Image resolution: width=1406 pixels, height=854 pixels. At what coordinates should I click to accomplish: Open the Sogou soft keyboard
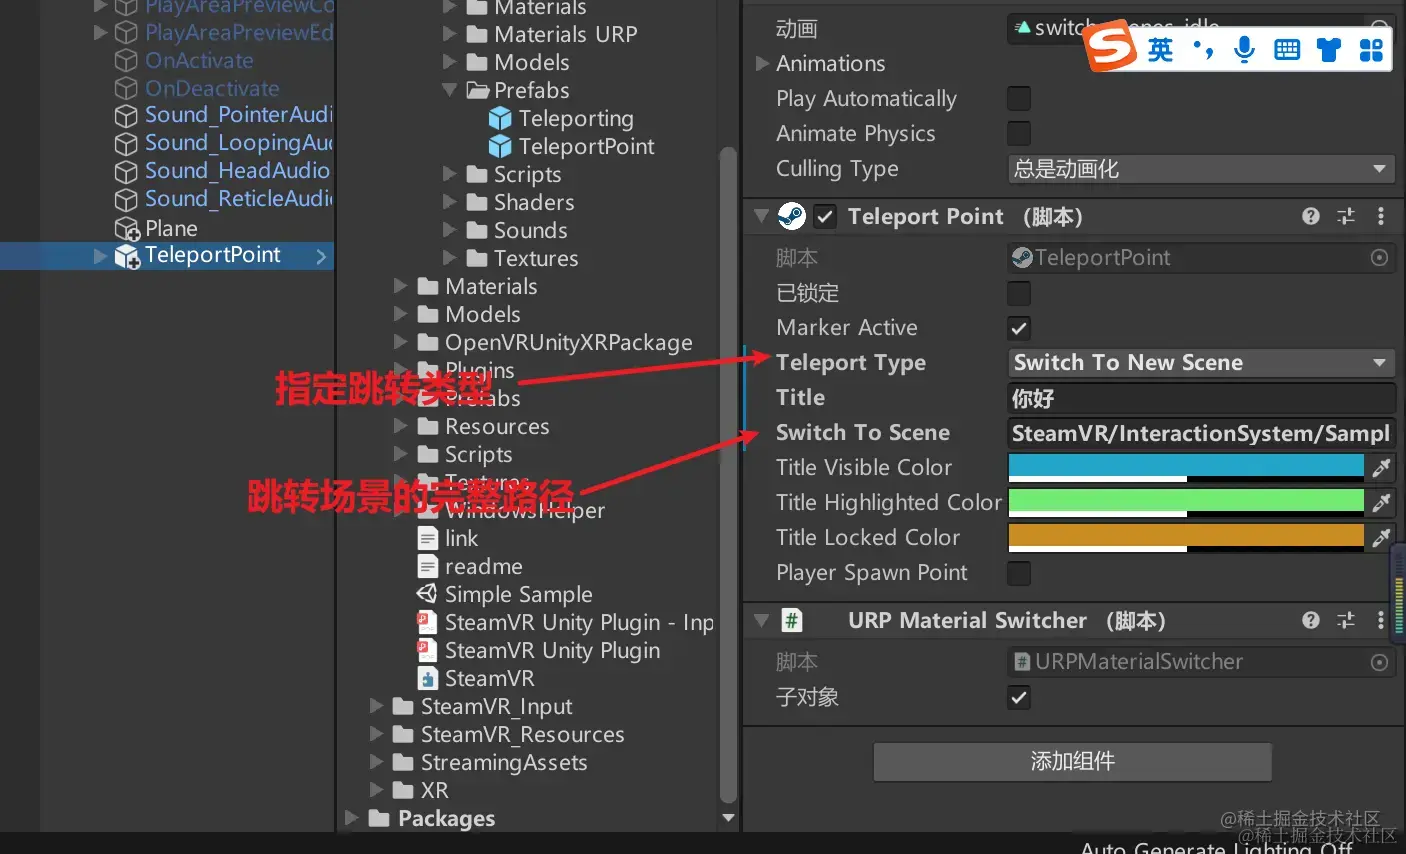(x=1287, y=49)
